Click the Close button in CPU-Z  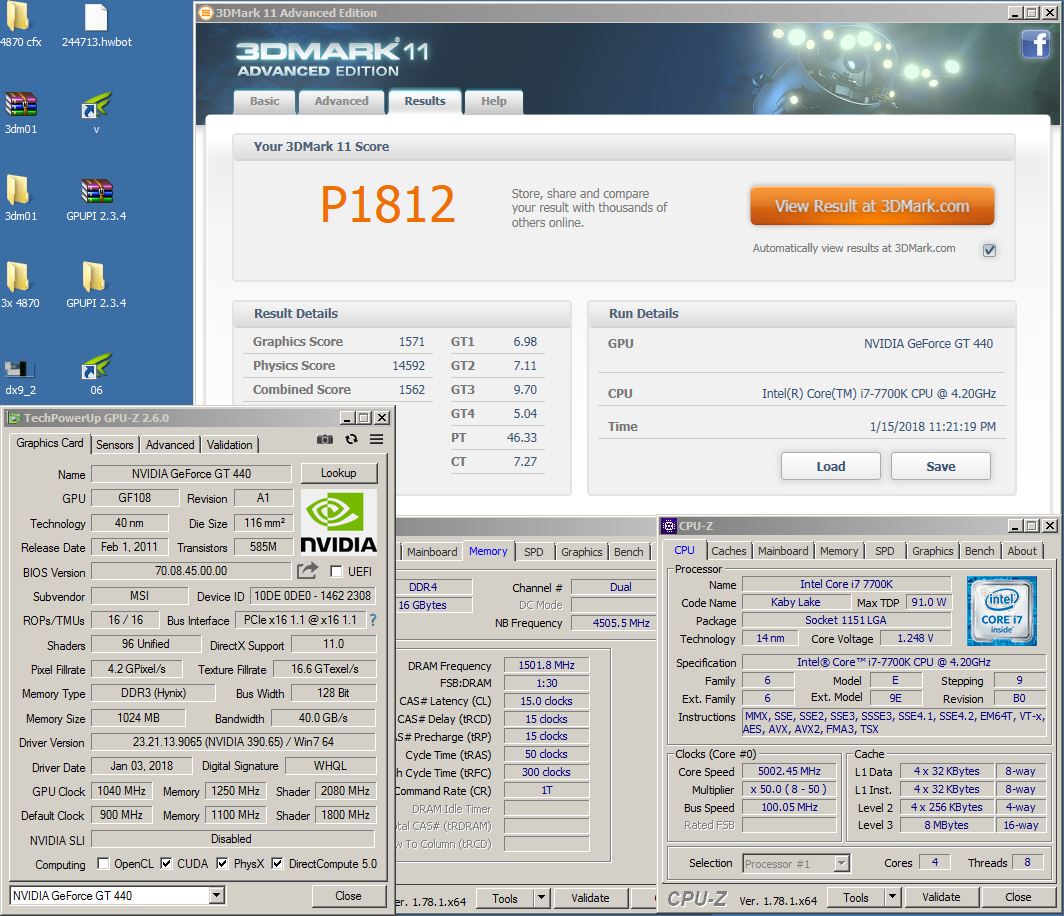pyautogui.click(x=1018, y=897)
